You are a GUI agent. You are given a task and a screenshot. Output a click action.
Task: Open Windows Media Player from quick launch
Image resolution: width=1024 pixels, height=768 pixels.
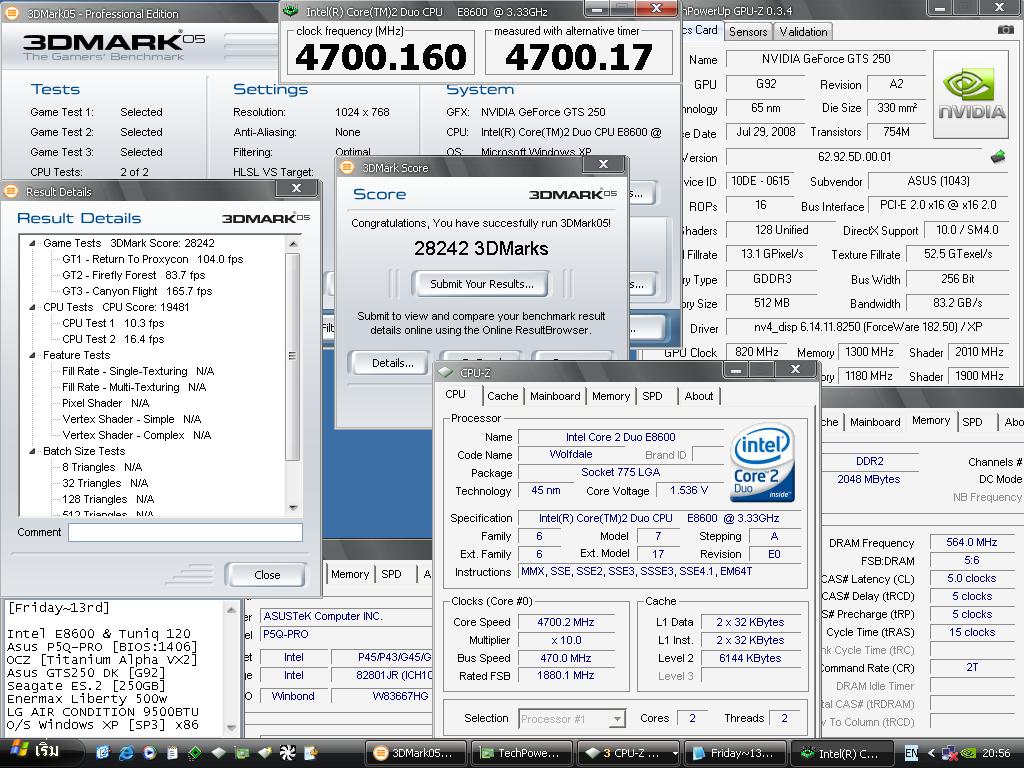(x=149, y=753)
